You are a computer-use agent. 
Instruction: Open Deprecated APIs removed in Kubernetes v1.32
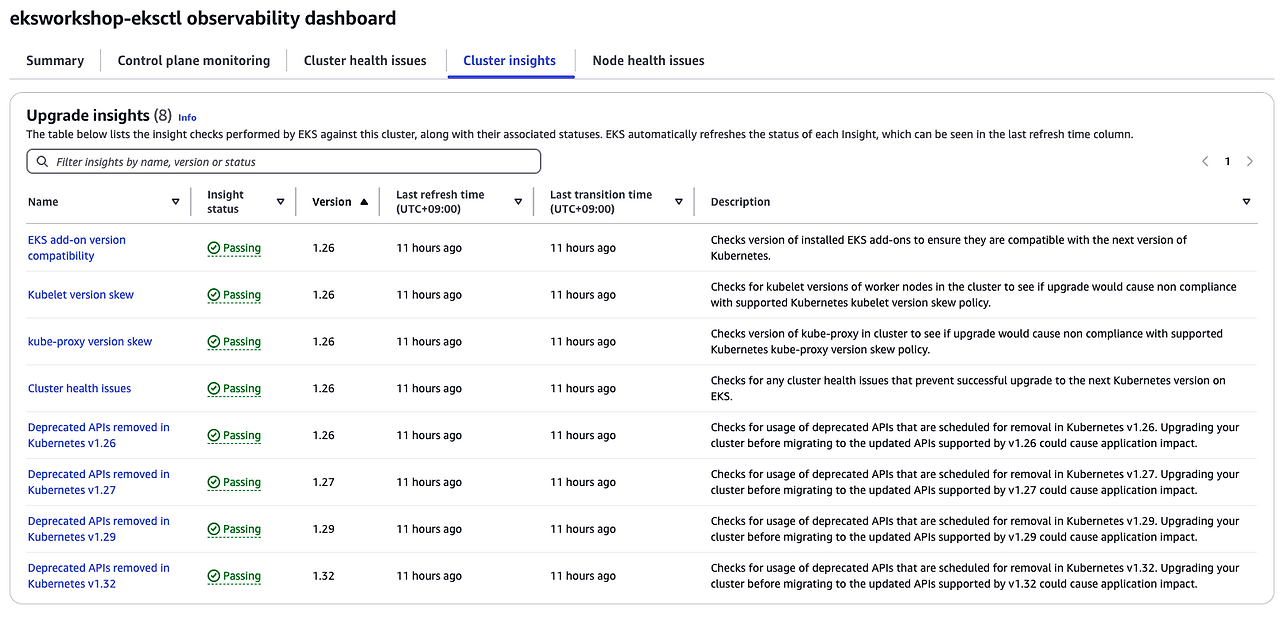pos(99,576)
